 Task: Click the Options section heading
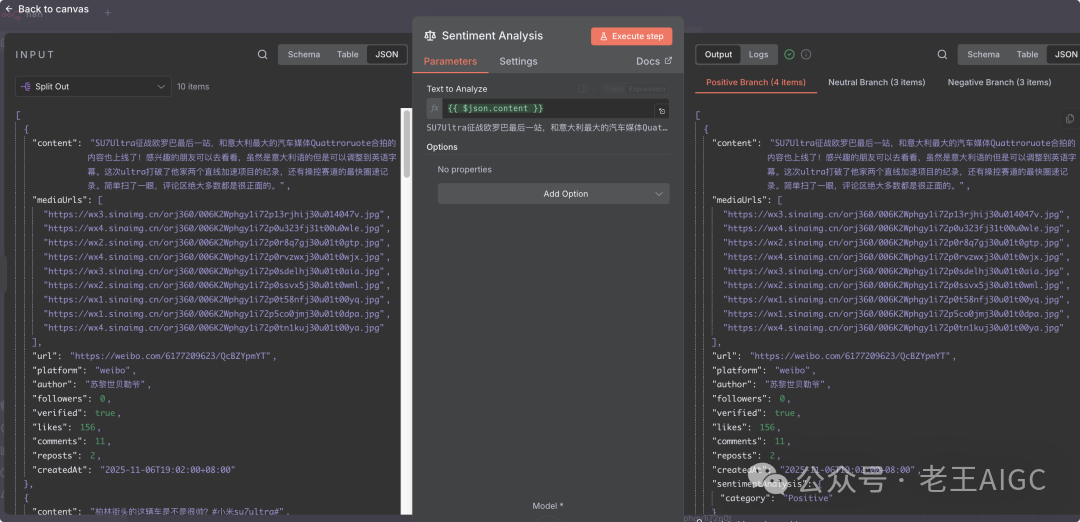442,147
